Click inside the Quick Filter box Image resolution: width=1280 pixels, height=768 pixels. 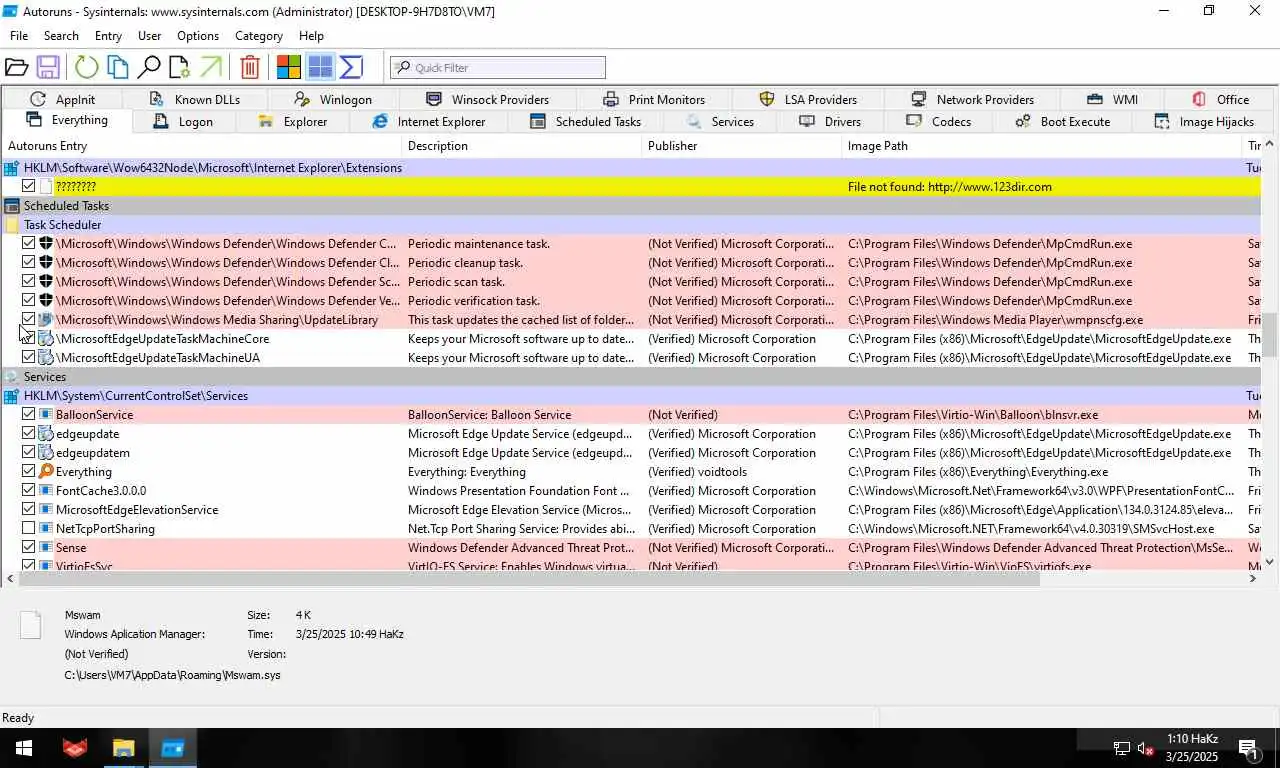tap(498, 67)
